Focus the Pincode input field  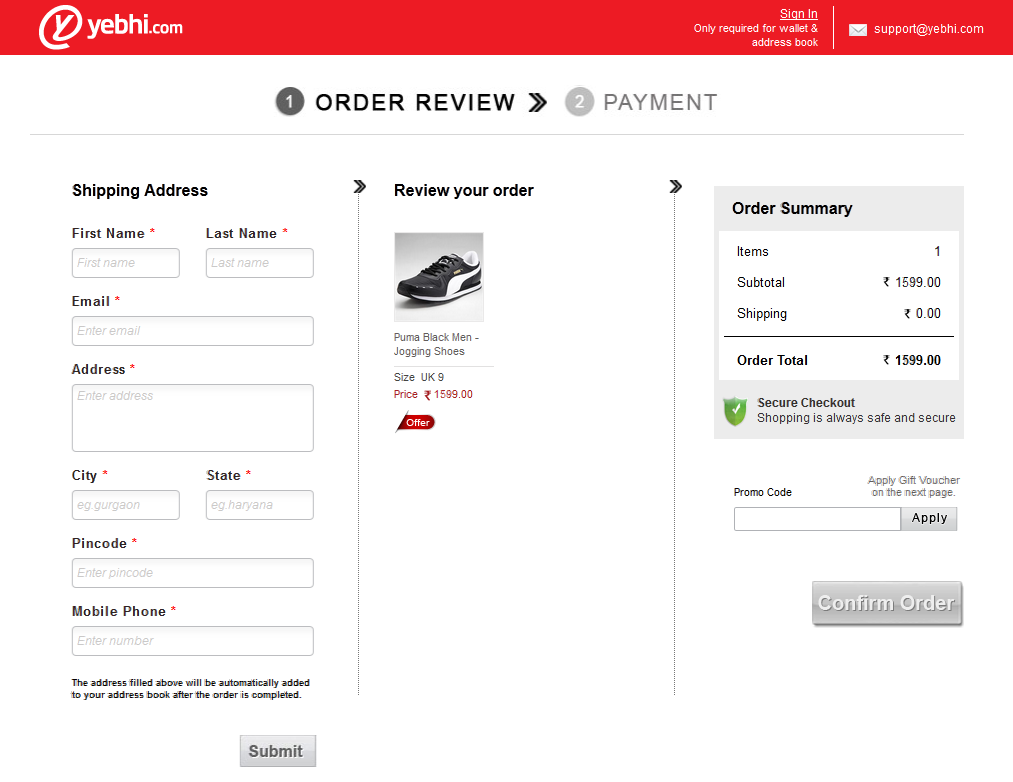point(193,573)
